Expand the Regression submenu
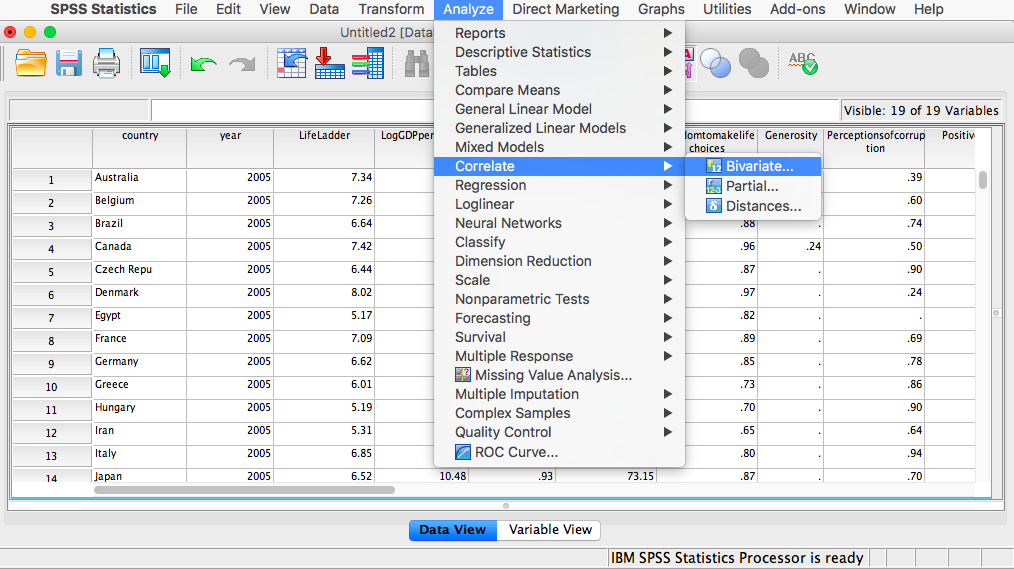This screenshot has width=1014, height=569. [559, 185]
